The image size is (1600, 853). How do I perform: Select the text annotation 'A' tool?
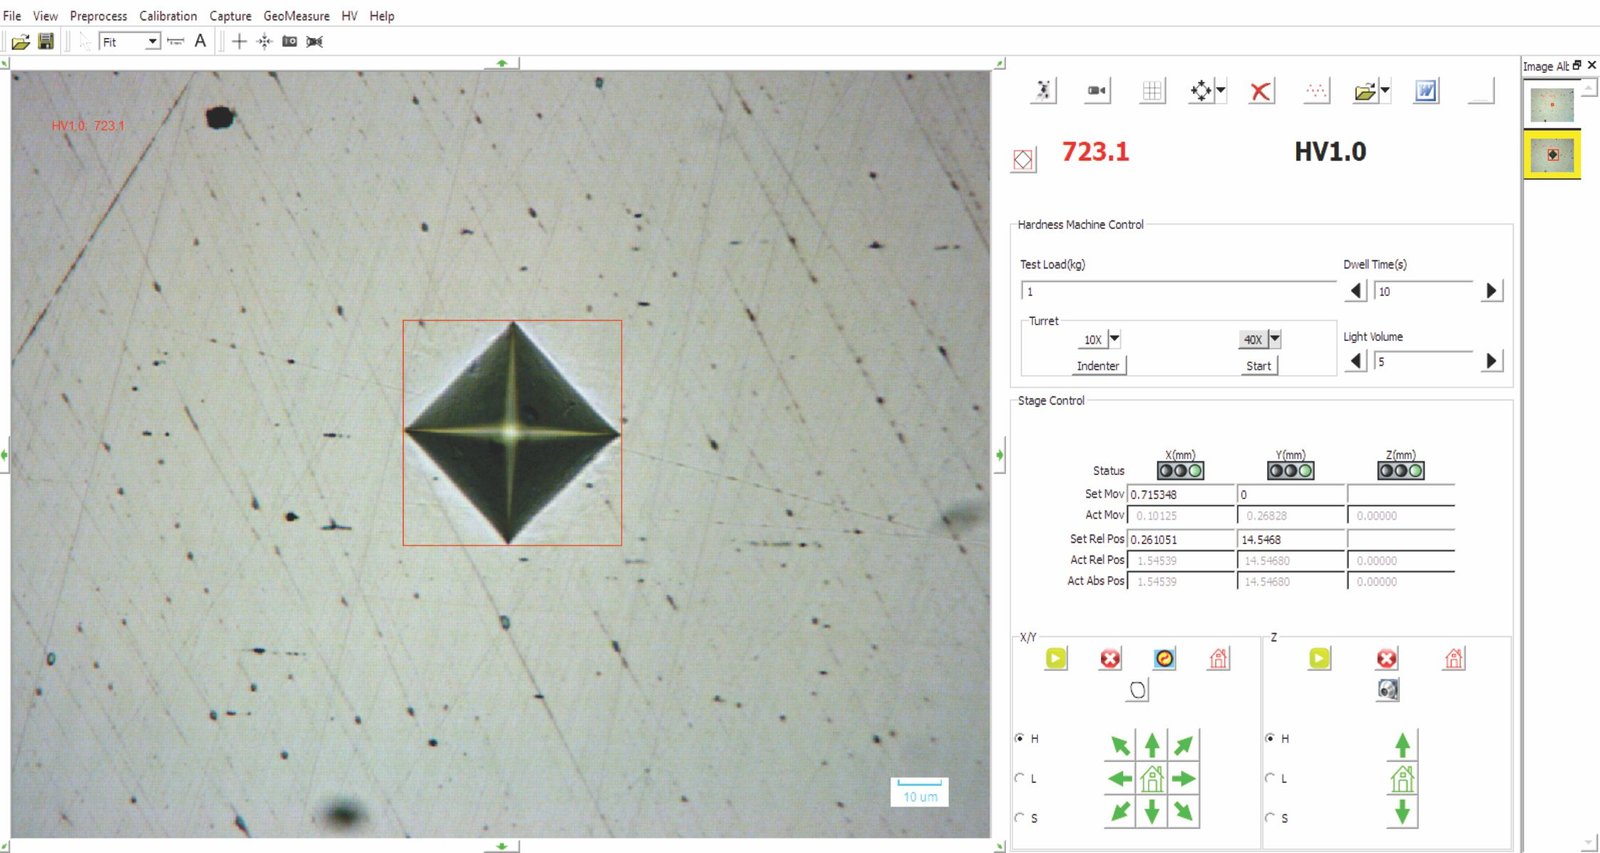click(x=200, y=41)
